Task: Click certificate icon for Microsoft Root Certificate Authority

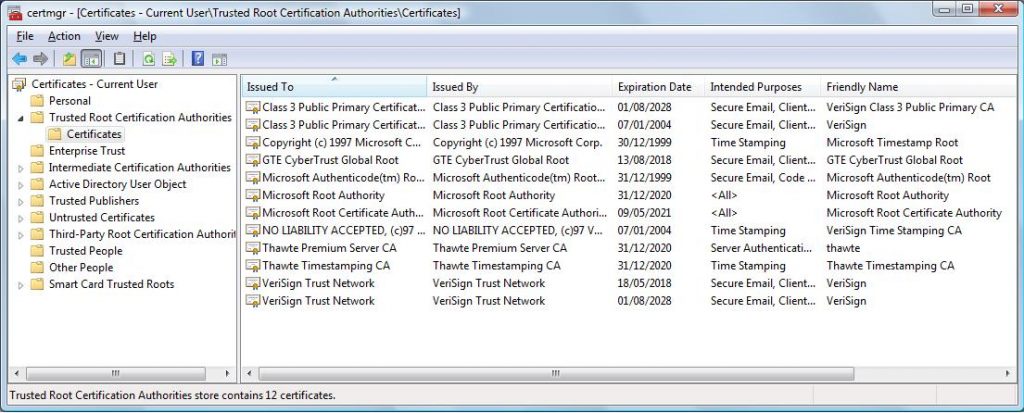Action: pyautogui.click(x=253, y=212)
